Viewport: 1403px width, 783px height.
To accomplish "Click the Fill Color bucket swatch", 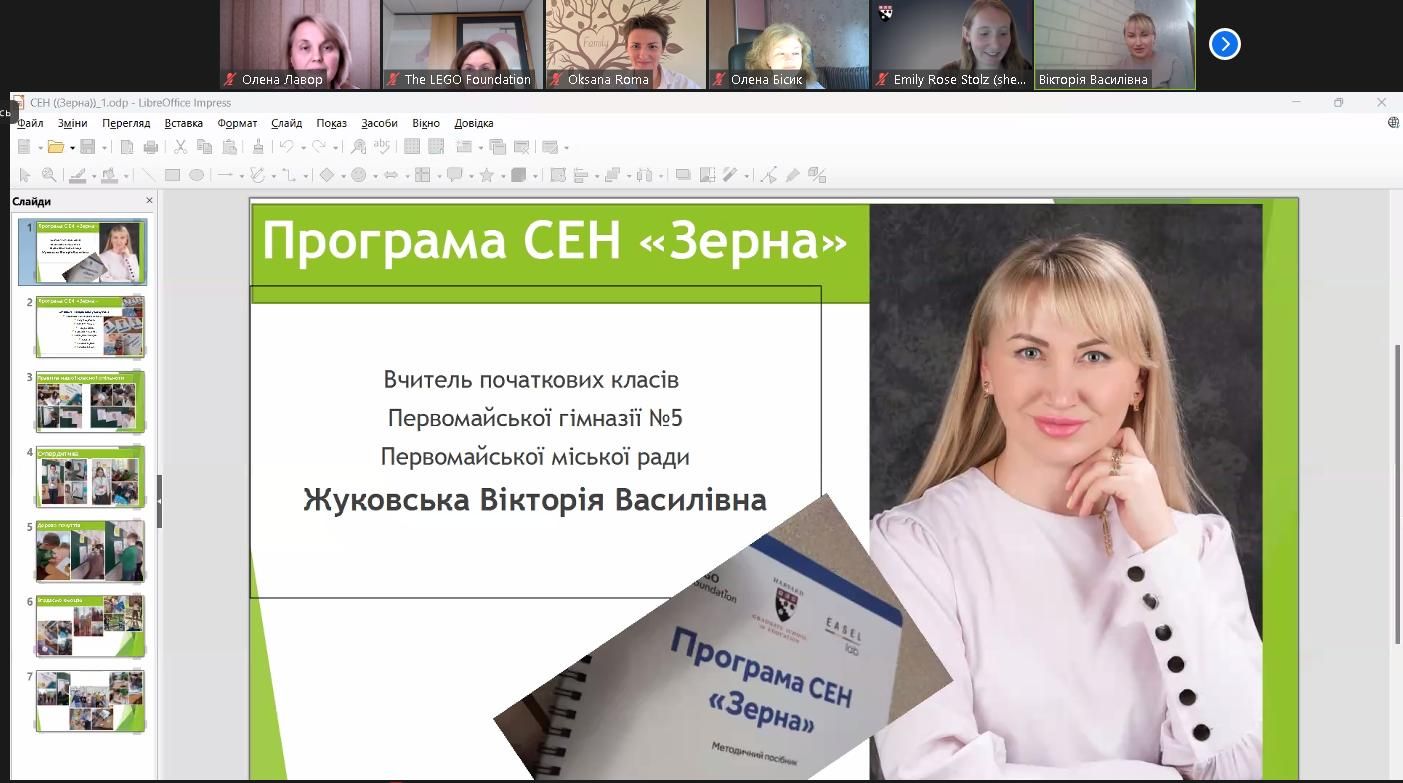I will pyautogui.click(x=109, y=175).
